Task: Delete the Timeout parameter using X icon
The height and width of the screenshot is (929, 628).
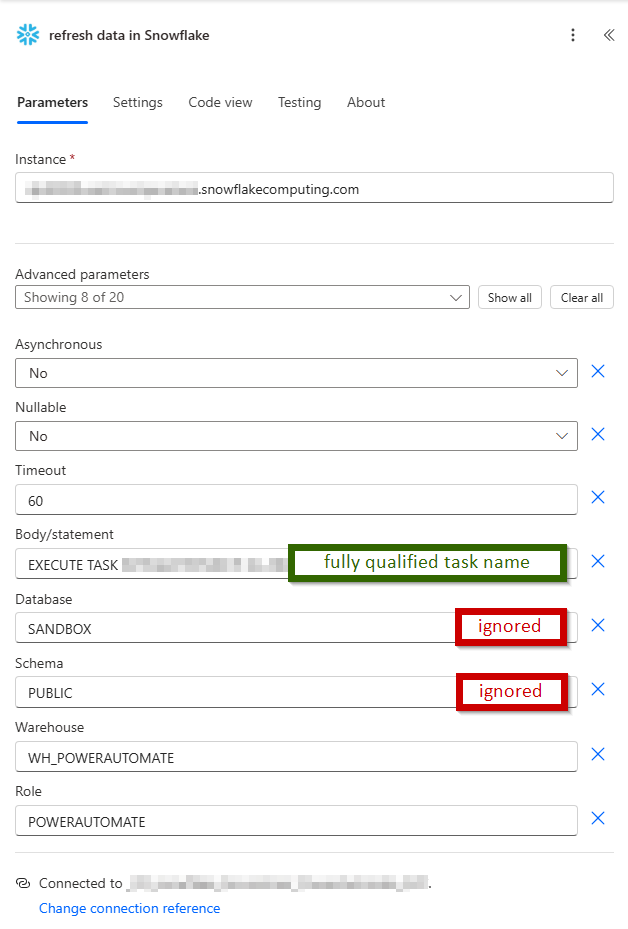Action: tap(598, 498)
